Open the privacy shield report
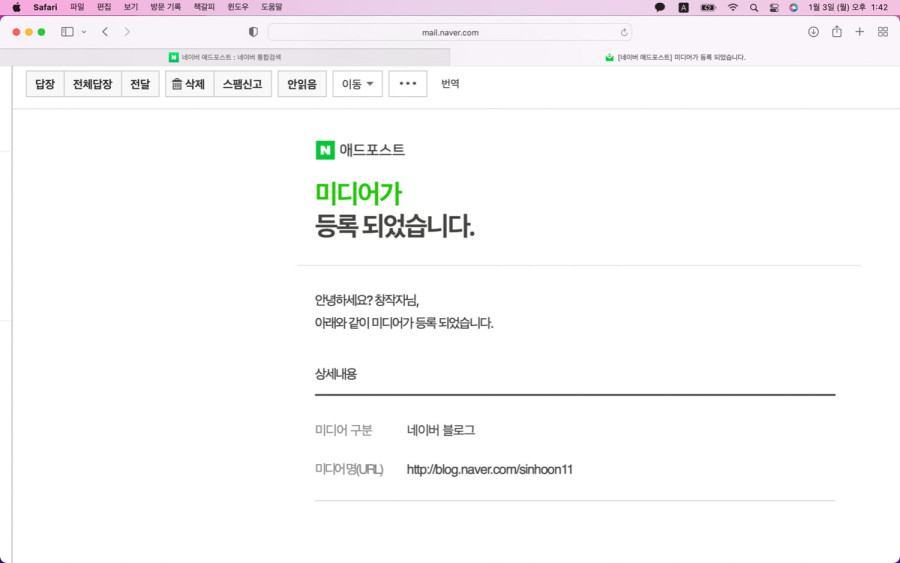Image resolution: width=900 pixels, height=563 pixels. 253,32
